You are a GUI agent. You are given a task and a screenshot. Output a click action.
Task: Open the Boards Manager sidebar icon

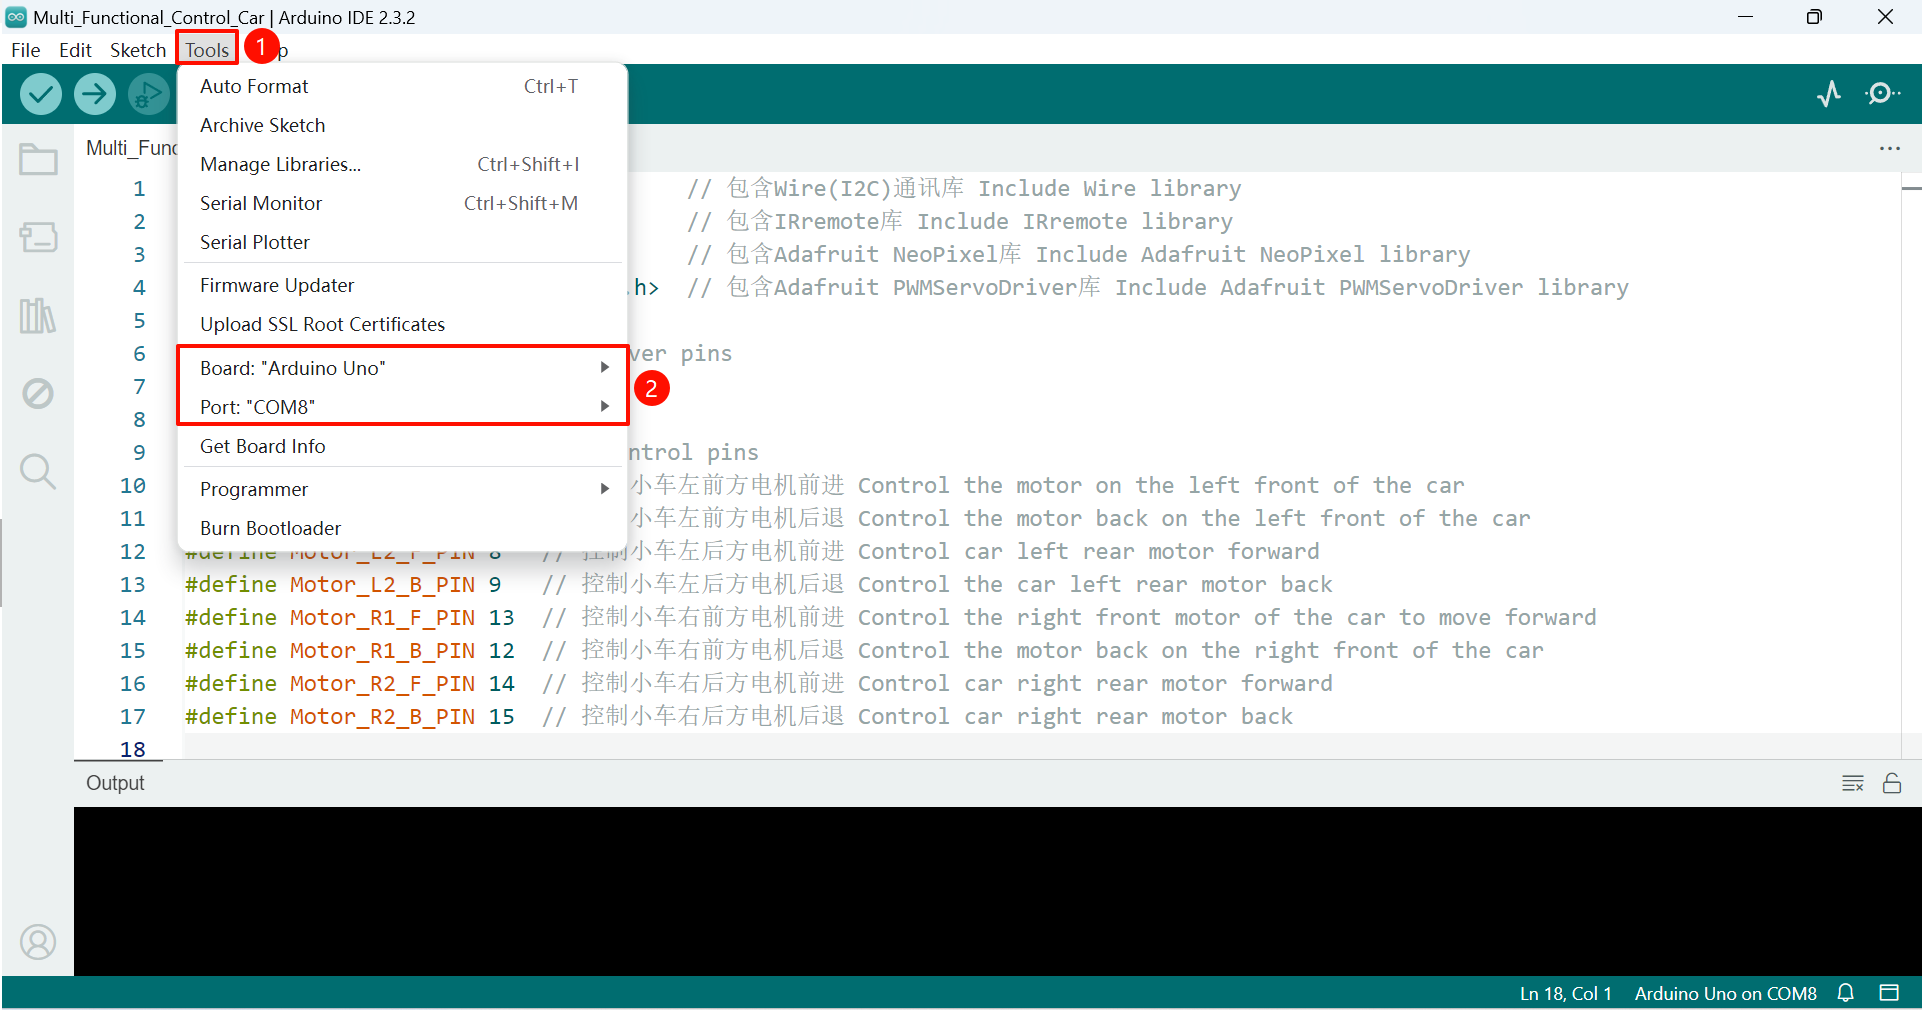[x=38, y=237]
